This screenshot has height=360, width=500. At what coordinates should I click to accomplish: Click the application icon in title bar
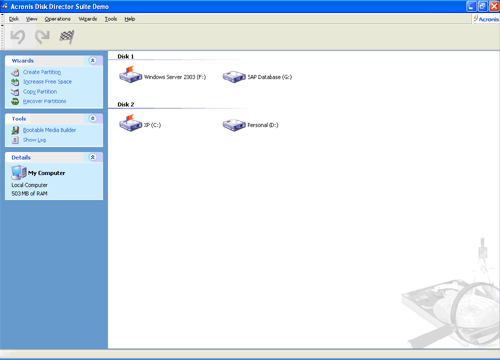[5, 6]
